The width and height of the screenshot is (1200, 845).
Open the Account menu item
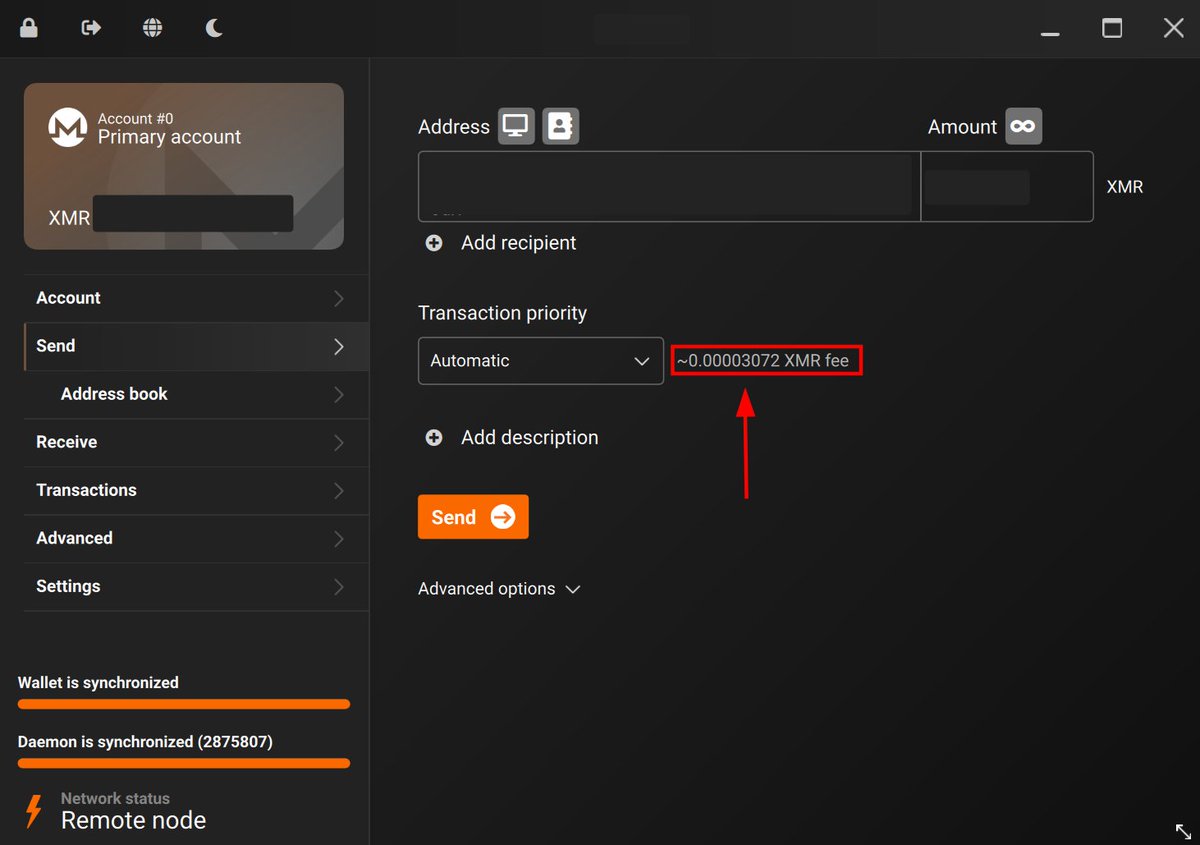click(x=196, y=298)
